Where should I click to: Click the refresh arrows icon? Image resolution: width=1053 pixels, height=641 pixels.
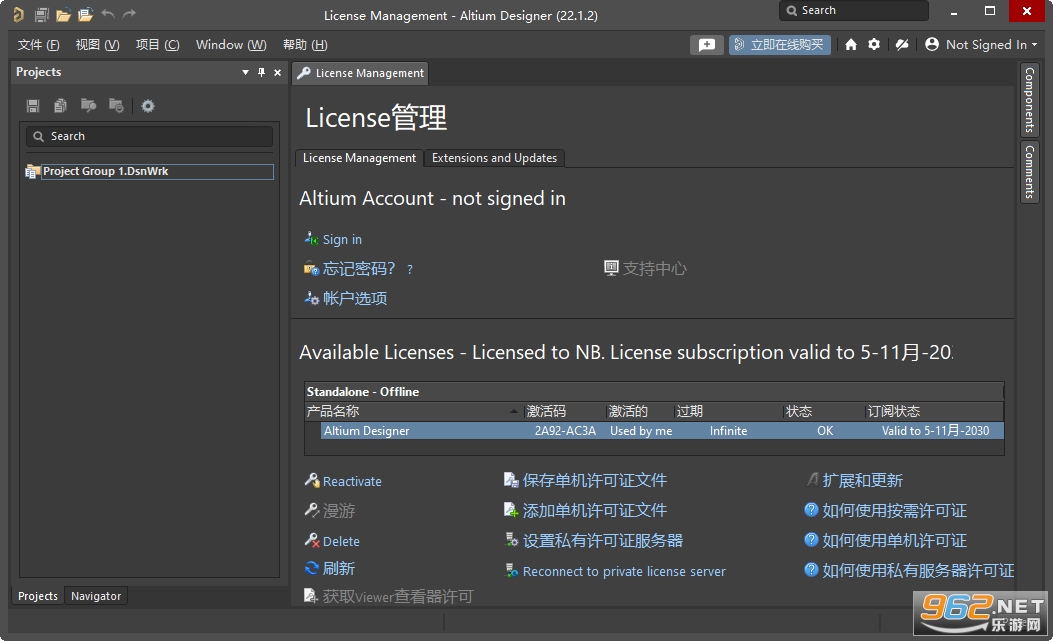click(312, 568)
